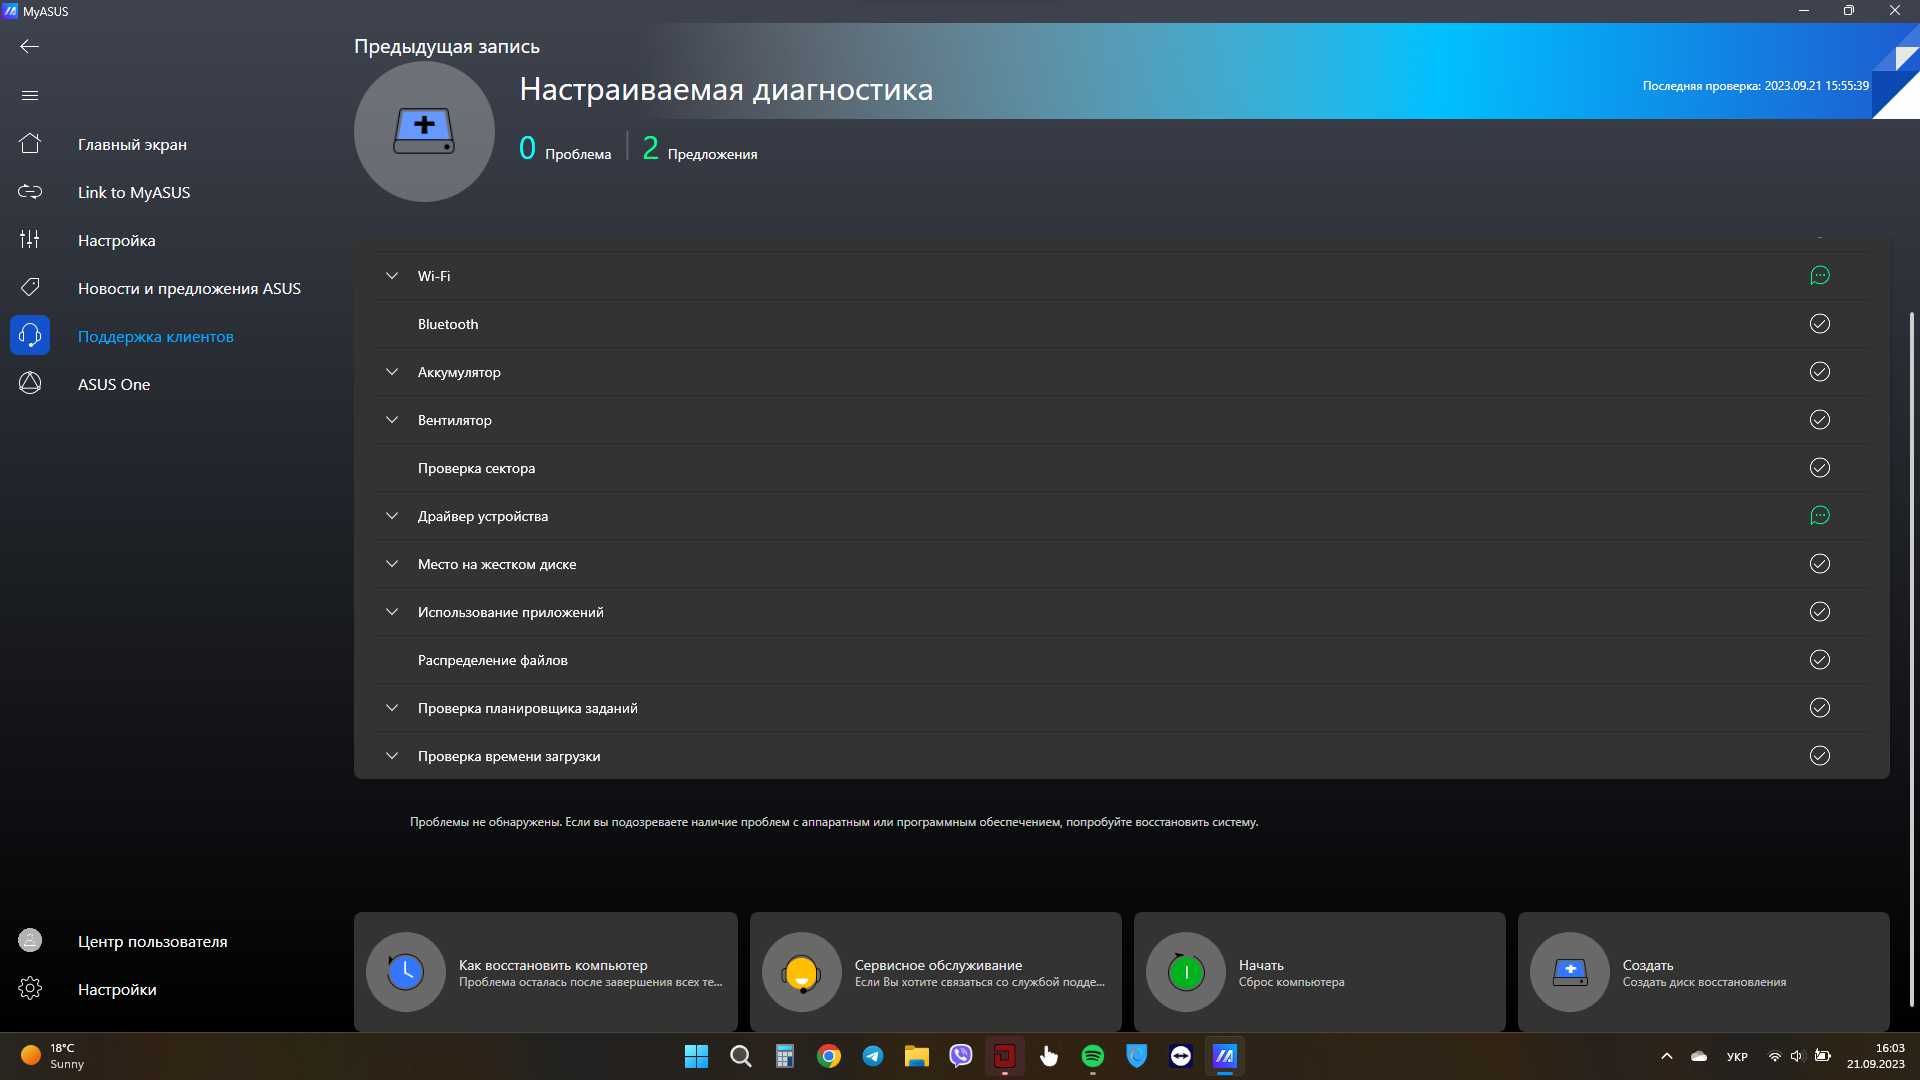Viewport: 1920px width, 1080px height.
Task: Click the link chain icon in sidebar
Action: pyautogui.click(x=30, y=192)
